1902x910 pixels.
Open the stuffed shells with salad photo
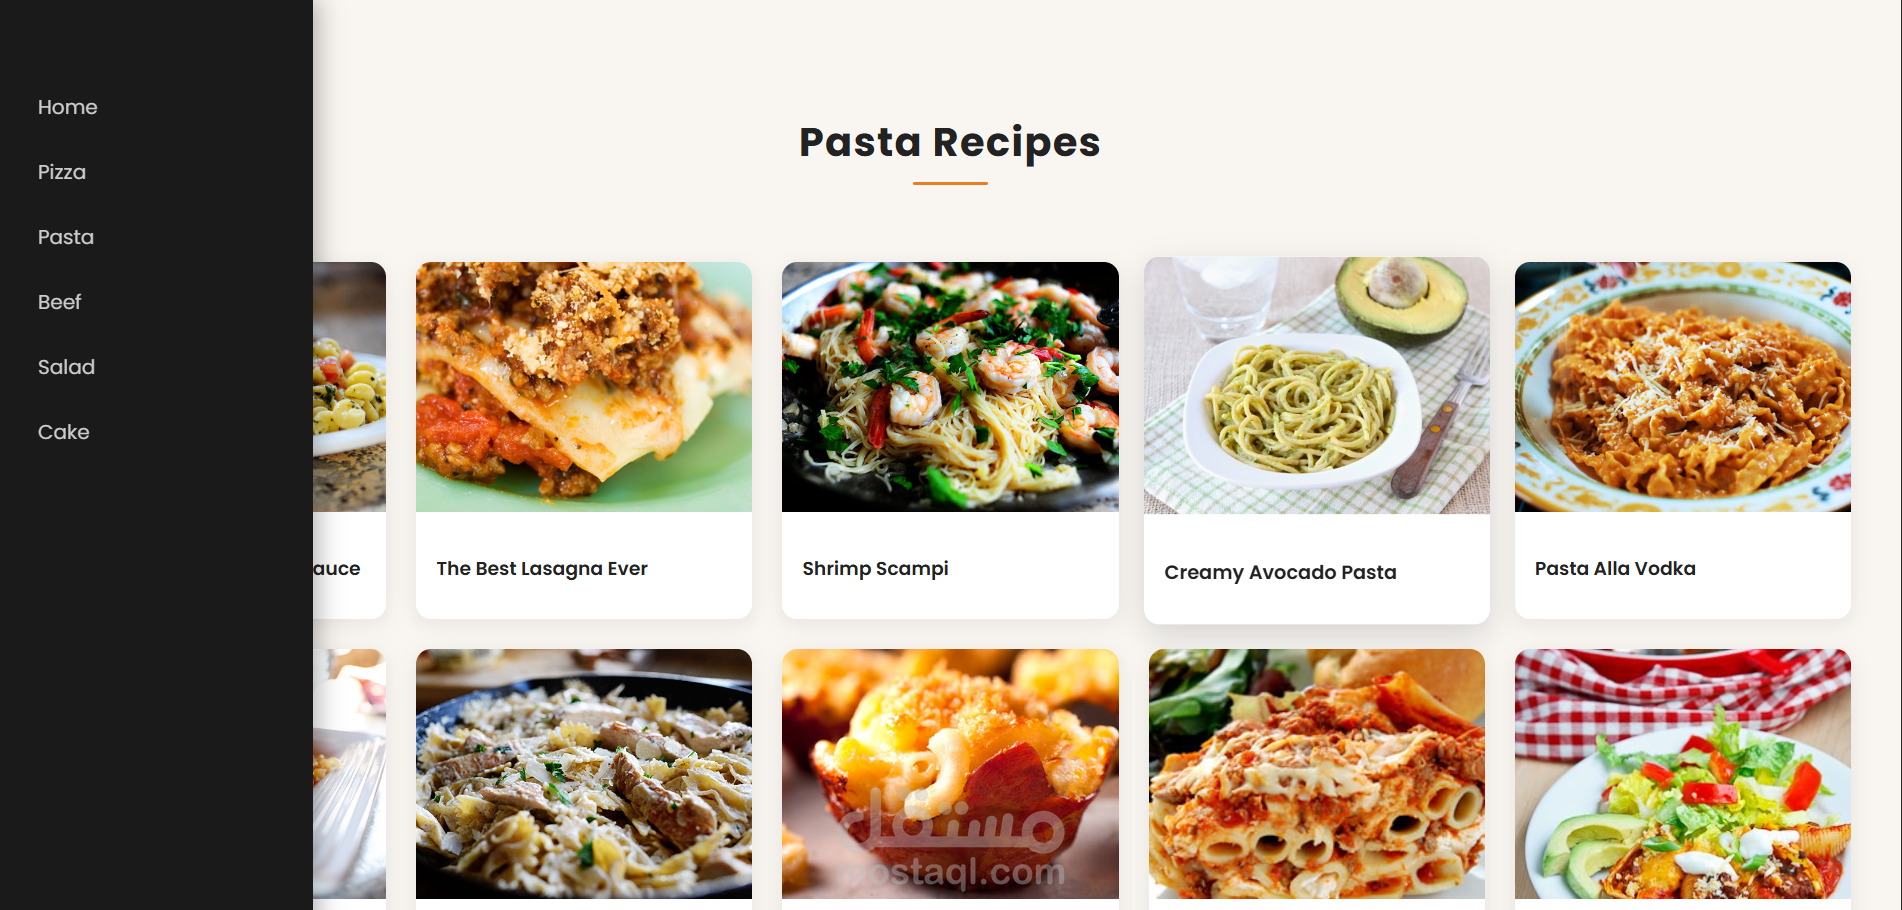point(1683,774)
